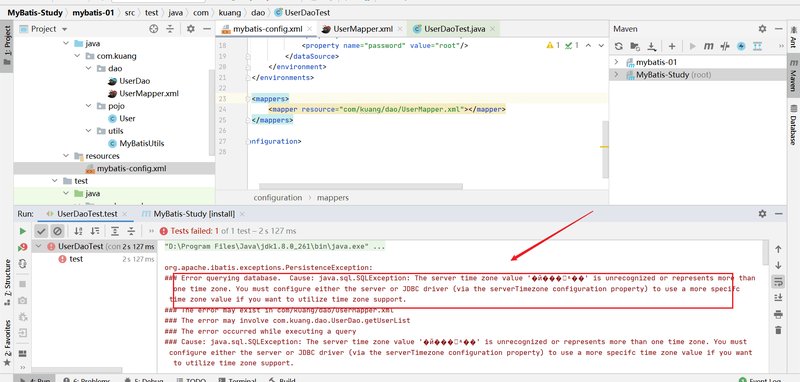Expand MyBatis-Study (root) in Maven
This screenshot has height=382, width=800.
[x=616, y=75]
